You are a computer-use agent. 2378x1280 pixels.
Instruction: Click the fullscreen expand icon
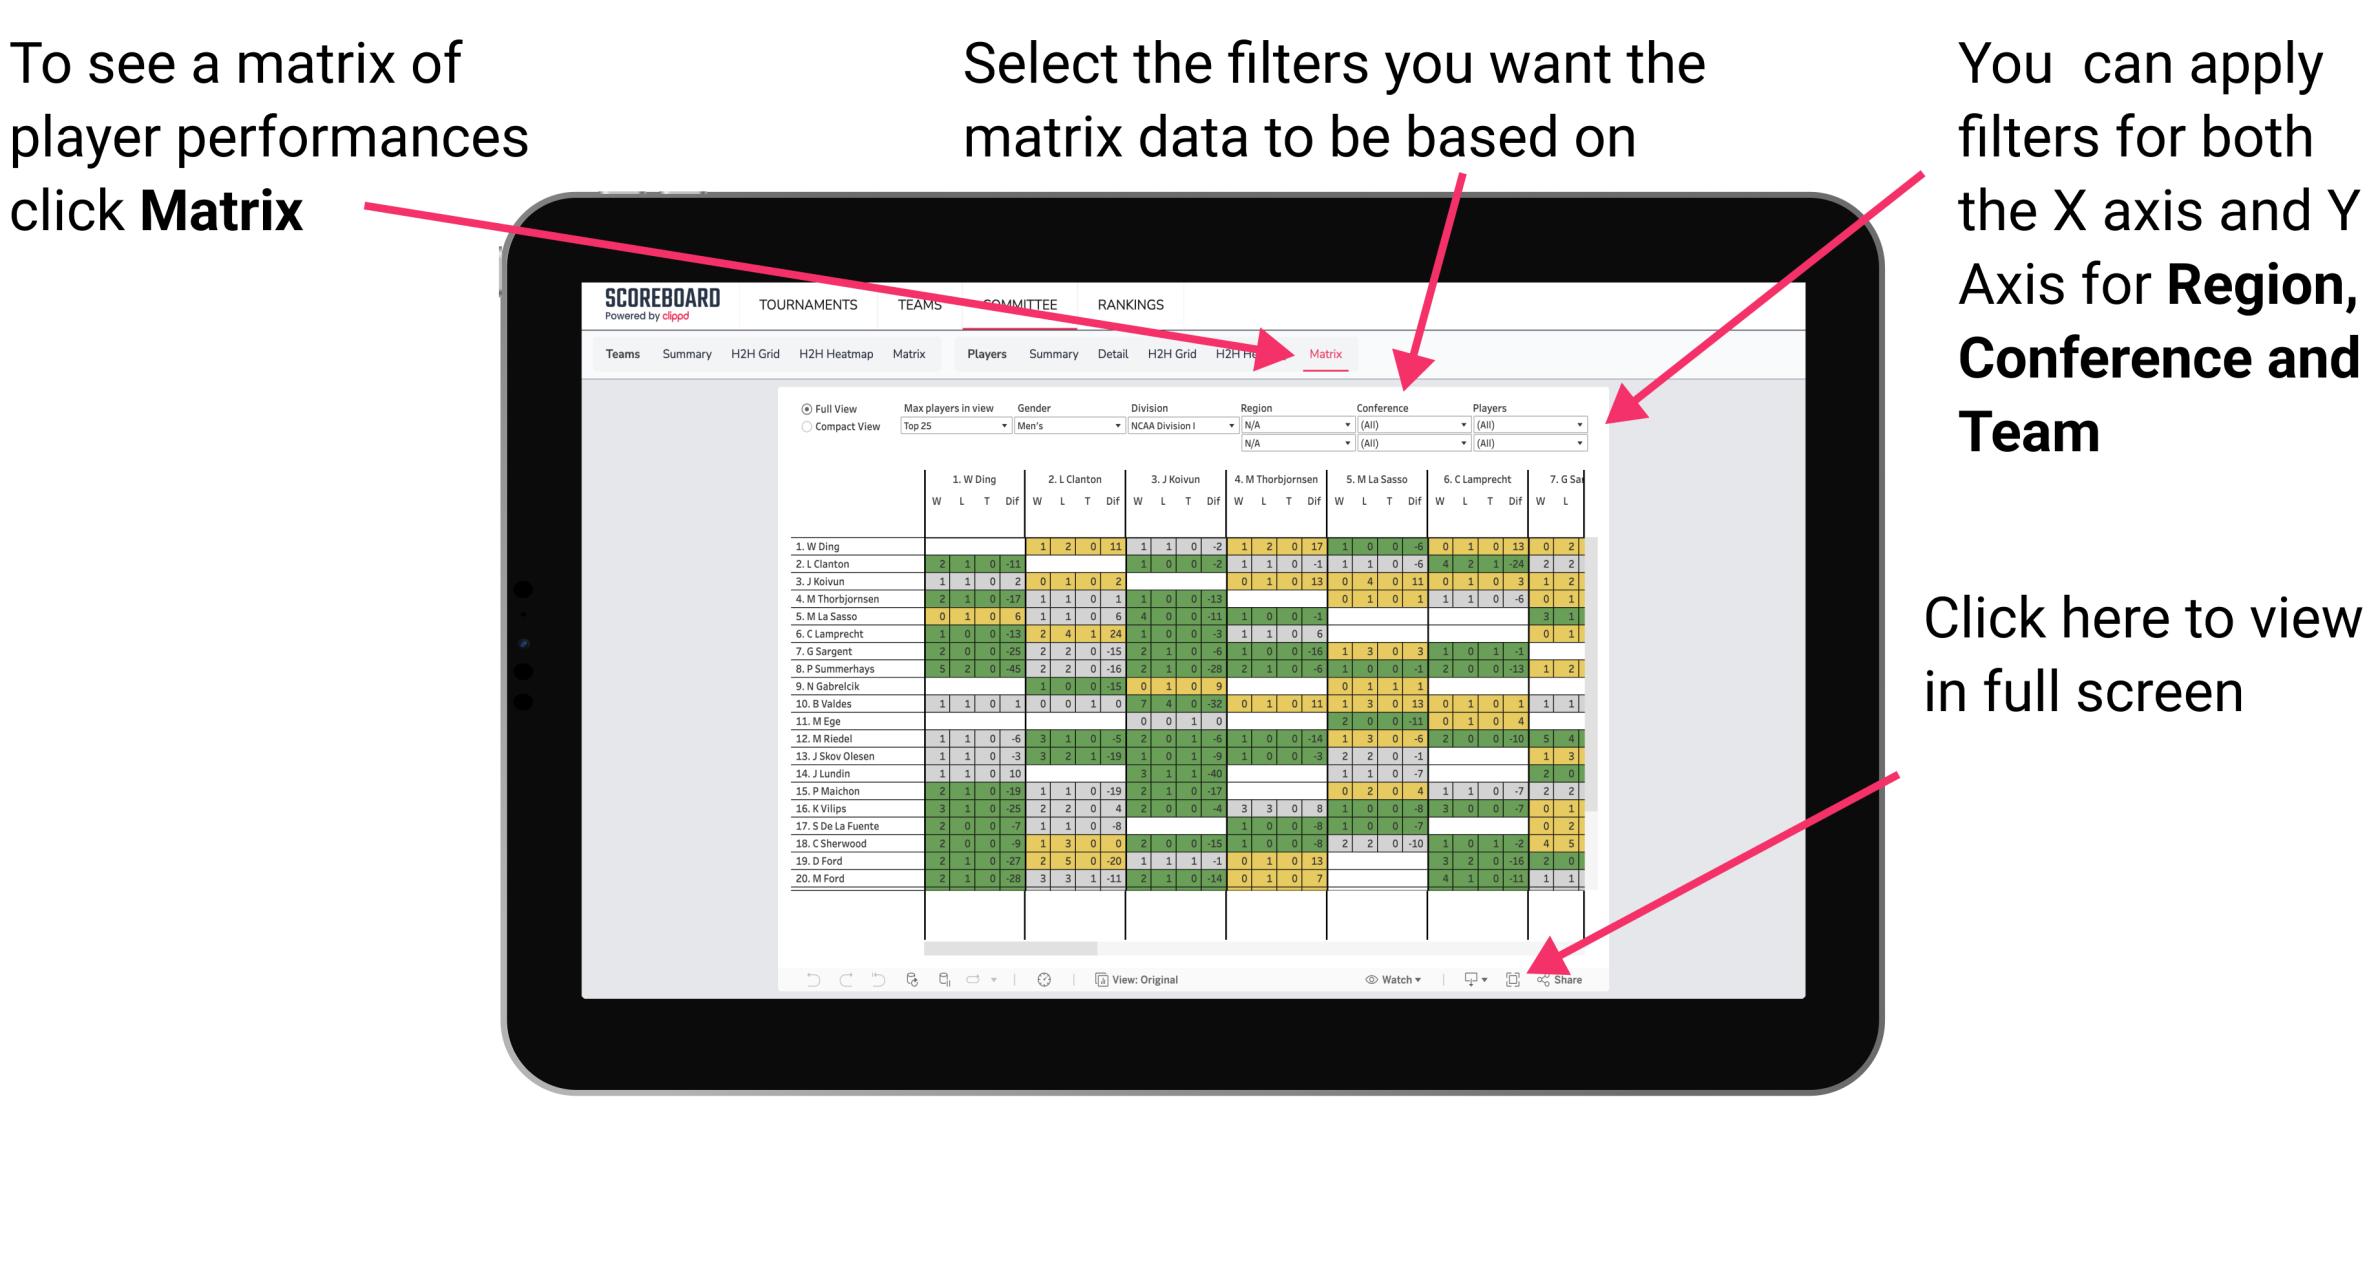coord(1511,977)
